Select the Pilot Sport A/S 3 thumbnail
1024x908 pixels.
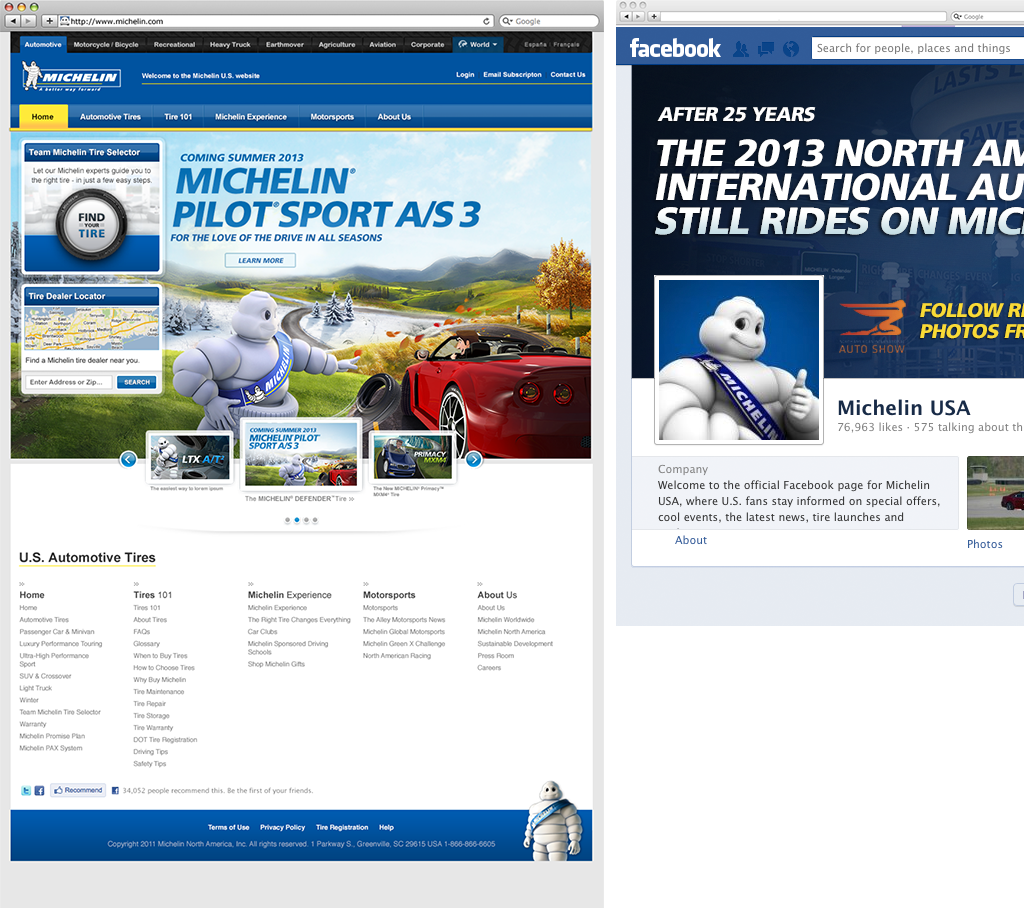tap(301, 454)
